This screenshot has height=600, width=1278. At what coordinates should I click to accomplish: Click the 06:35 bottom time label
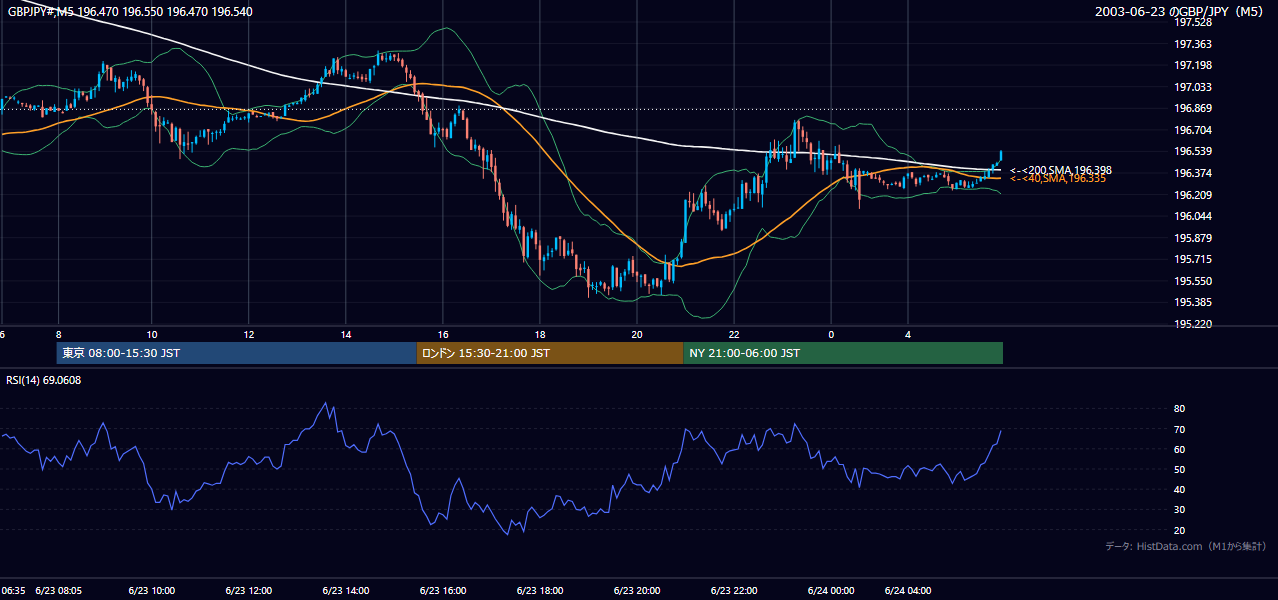point(13,590)
